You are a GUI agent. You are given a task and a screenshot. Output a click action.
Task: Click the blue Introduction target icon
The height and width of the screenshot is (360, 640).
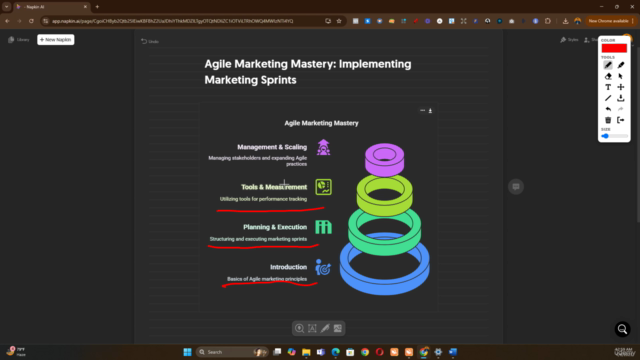click(x=323, y=267)
